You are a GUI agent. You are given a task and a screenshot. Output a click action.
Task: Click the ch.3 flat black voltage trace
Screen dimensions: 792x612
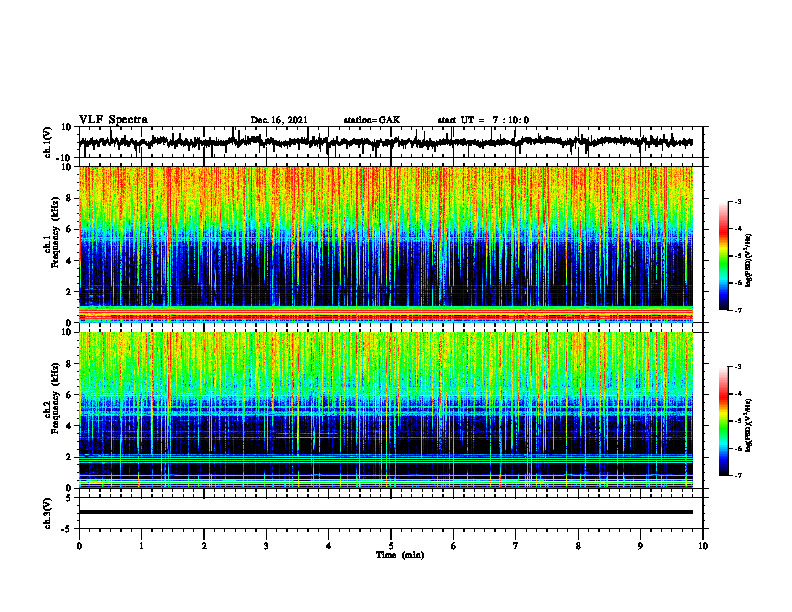point(385,512)
